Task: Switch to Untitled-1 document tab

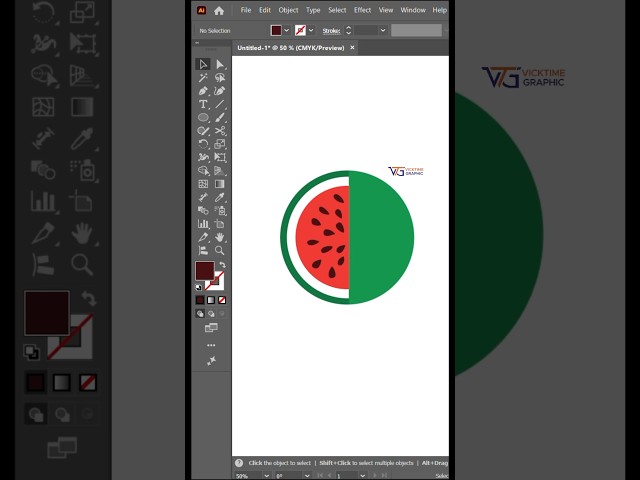Action: (x=291, y=48)
